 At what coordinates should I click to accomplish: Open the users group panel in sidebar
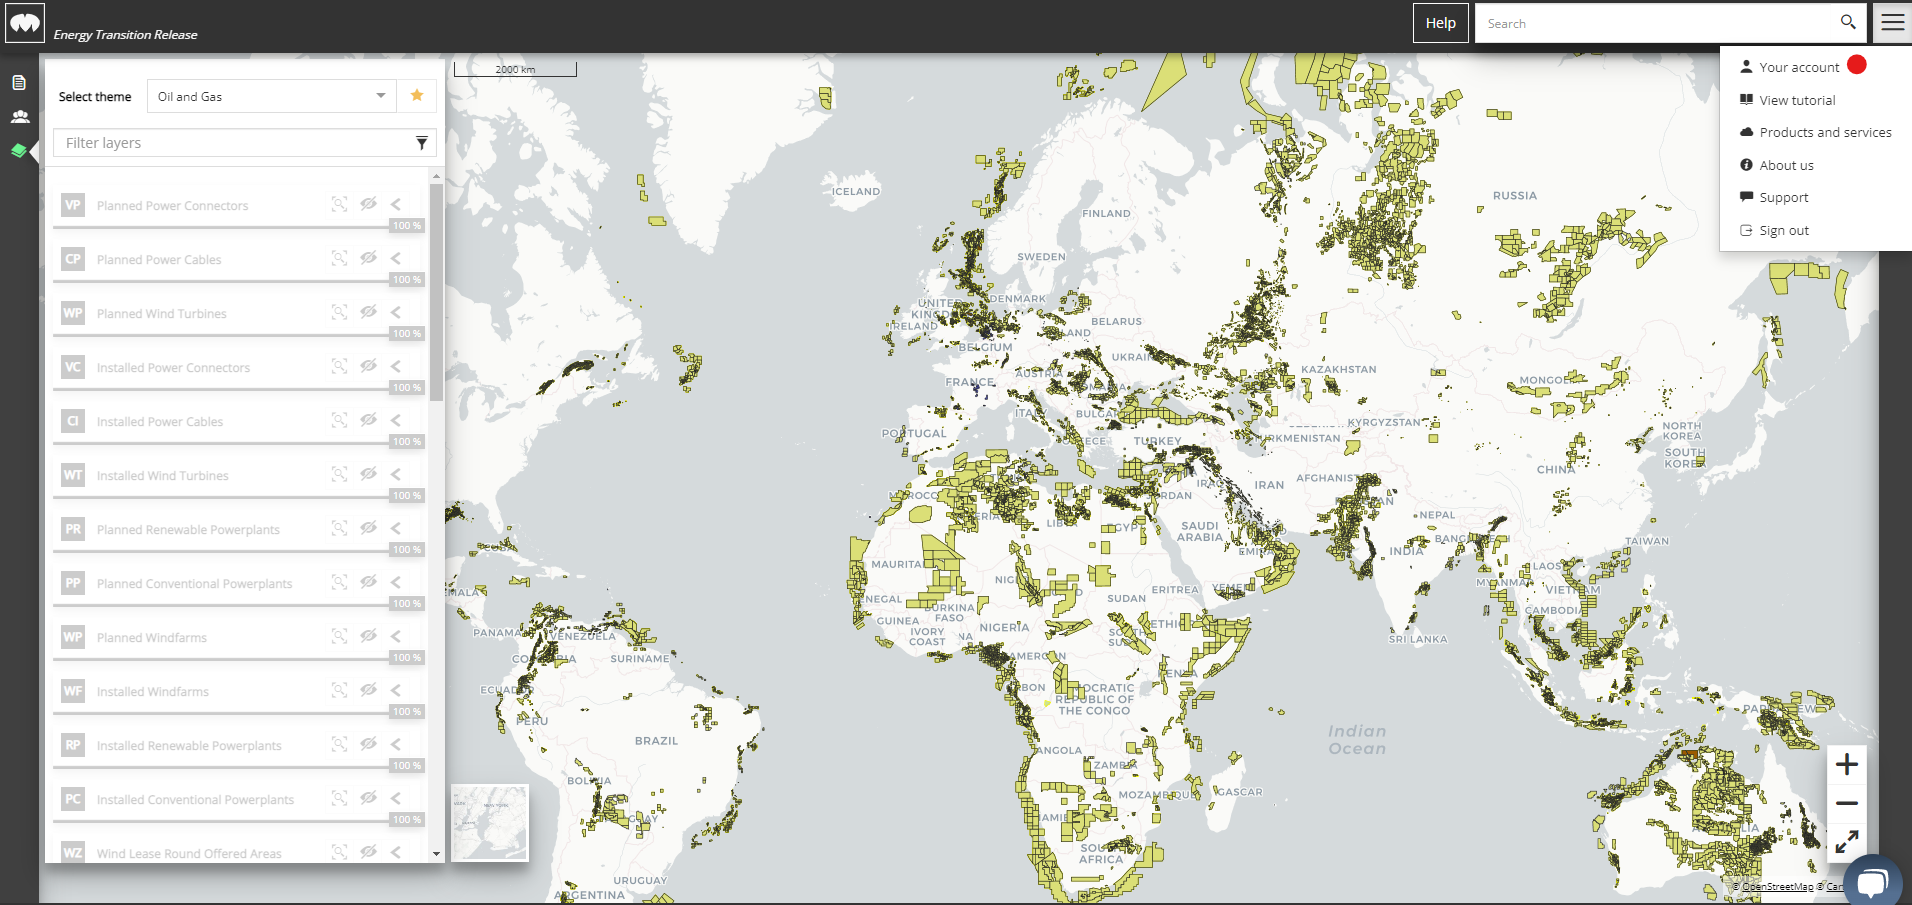[x=19, y=117]
